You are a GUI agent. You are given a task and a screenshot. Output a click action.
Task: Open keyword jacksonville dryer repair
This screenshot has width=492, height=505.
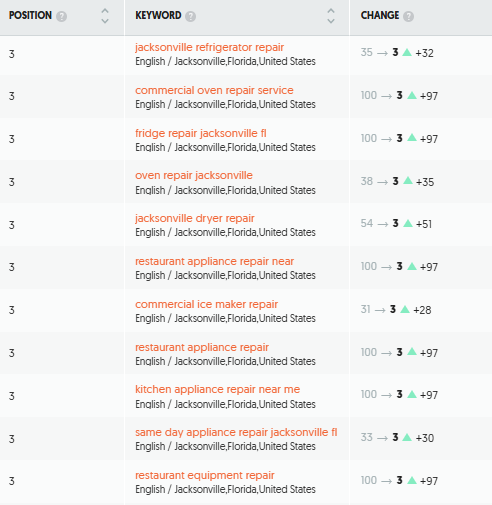click(x=195, y=218)
